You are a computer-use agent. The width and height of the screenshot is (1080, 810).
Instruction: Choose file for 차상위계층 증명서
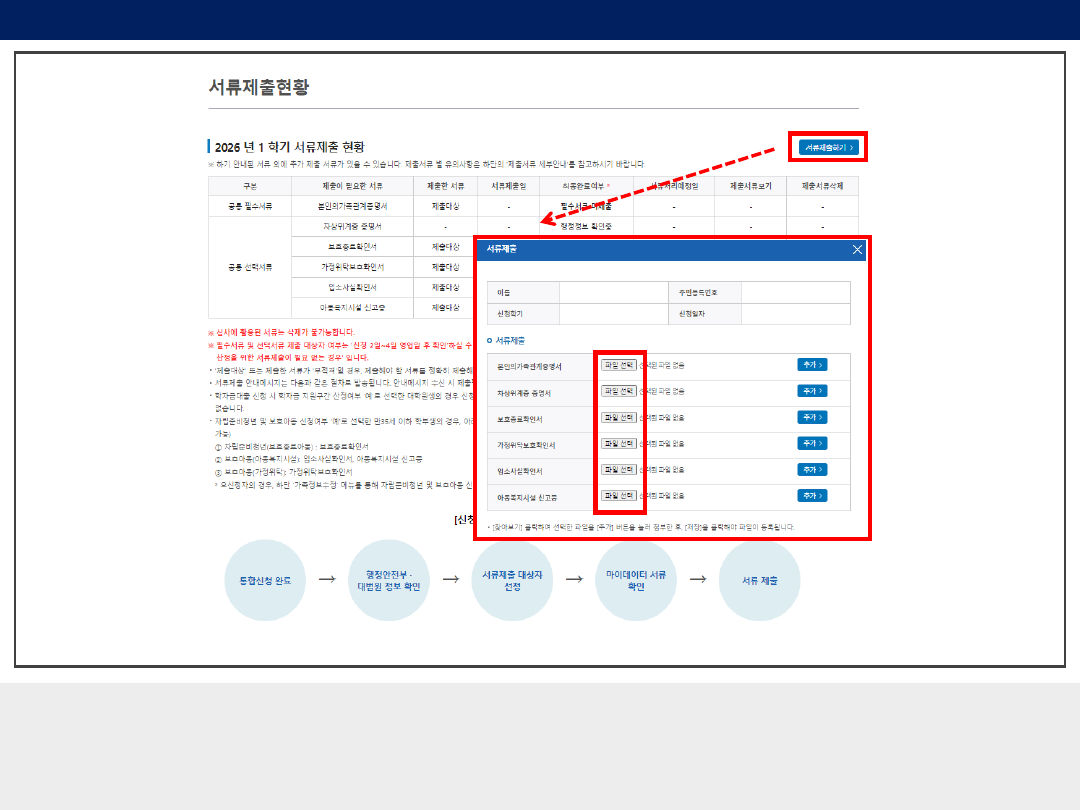618,391
